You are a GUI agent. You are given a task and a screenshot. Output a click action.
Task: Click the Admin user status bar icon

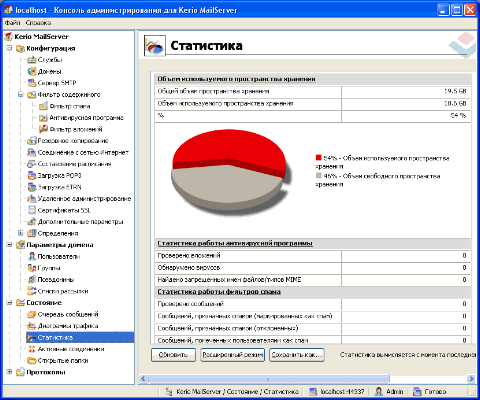pos(379,391)
